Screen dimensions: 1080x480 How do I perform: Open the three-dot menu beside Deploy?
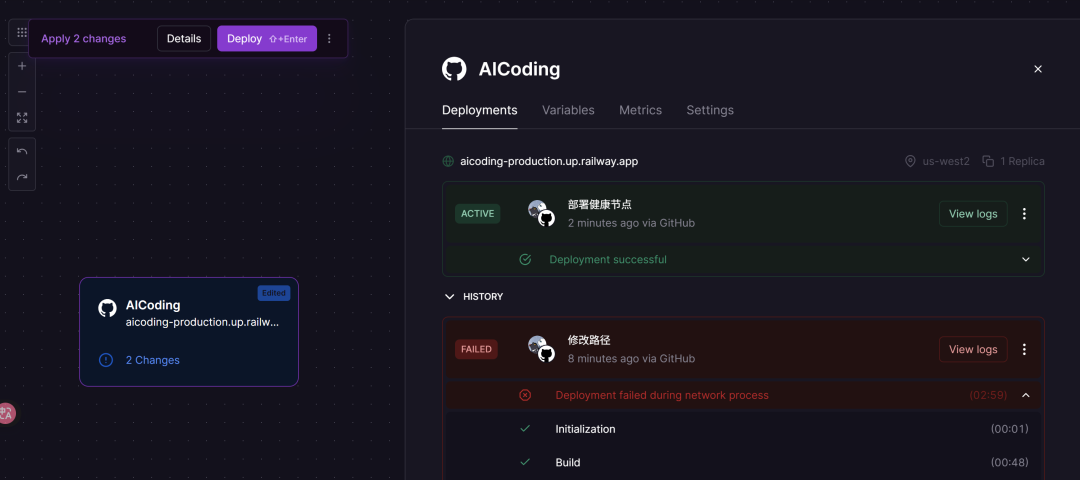[x=329, y=39]
